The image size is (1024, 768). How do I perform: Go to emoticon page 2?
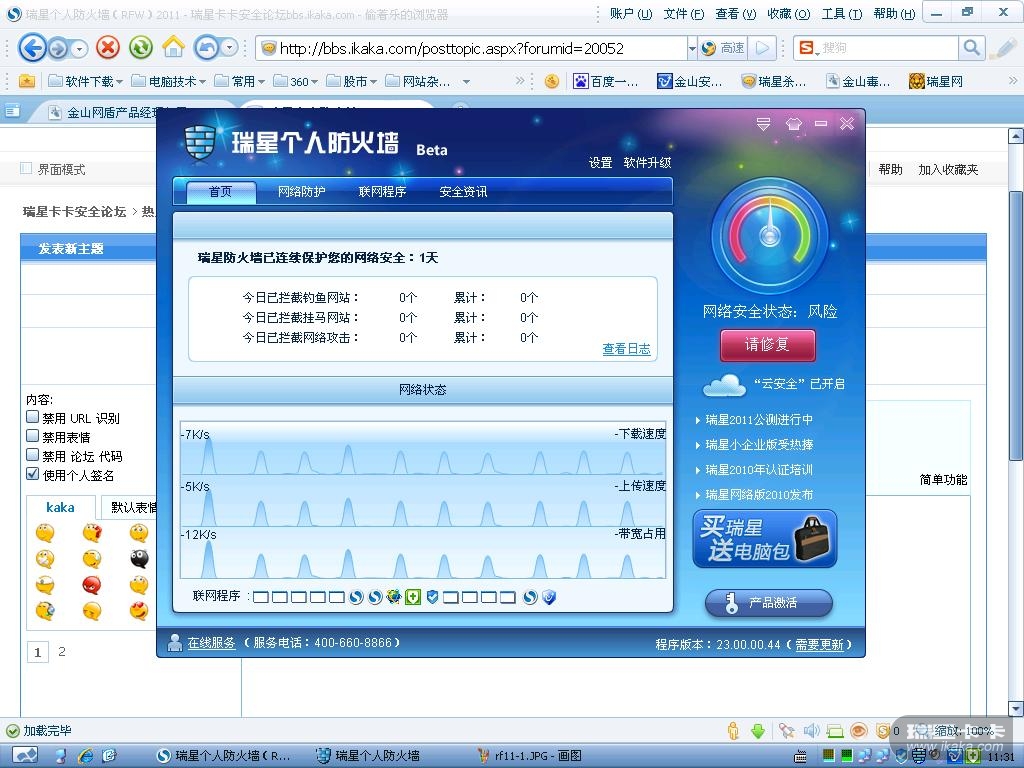(x=61, y=651)
